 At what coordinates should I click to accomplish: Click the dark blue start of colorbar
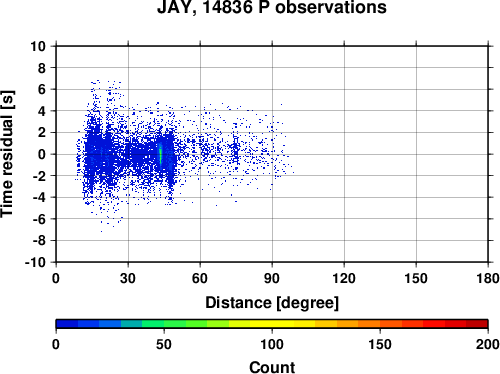tap(67, 324)
